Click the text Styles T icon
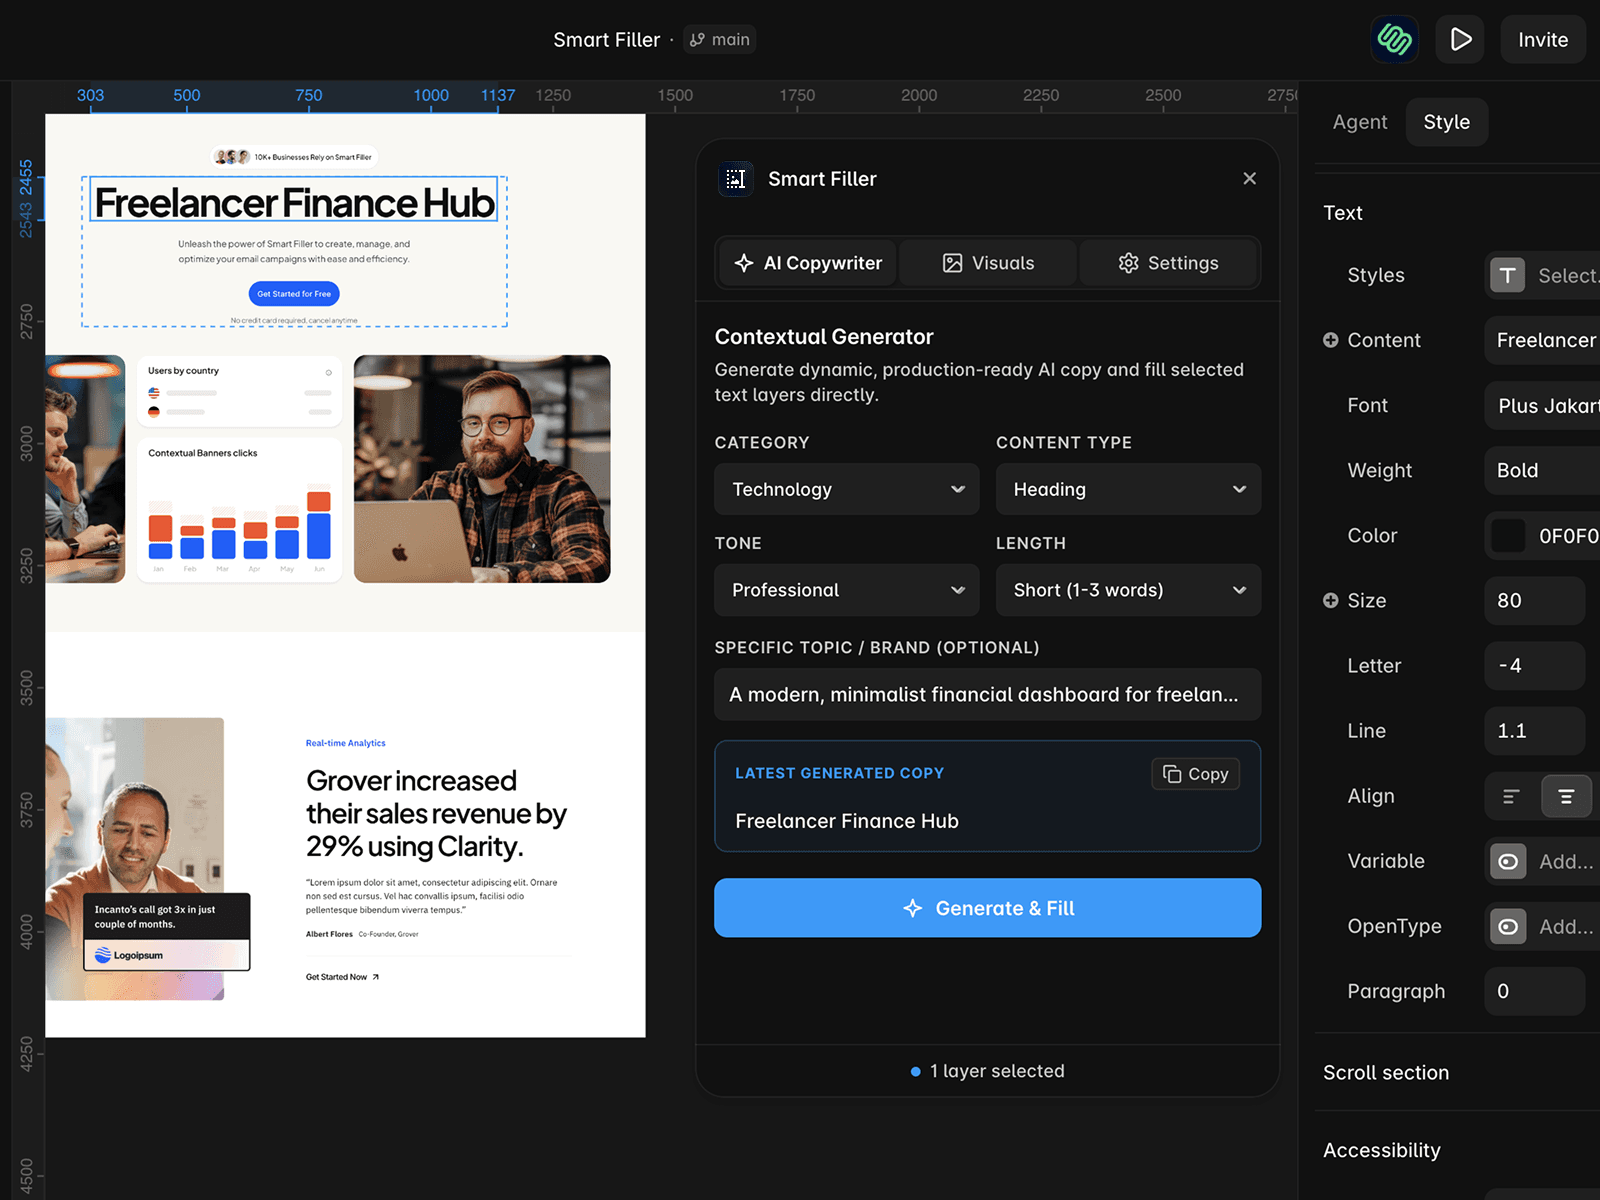This screenshot has height=1200, width=1600. pyautogui.click(x=1508, y=275)
